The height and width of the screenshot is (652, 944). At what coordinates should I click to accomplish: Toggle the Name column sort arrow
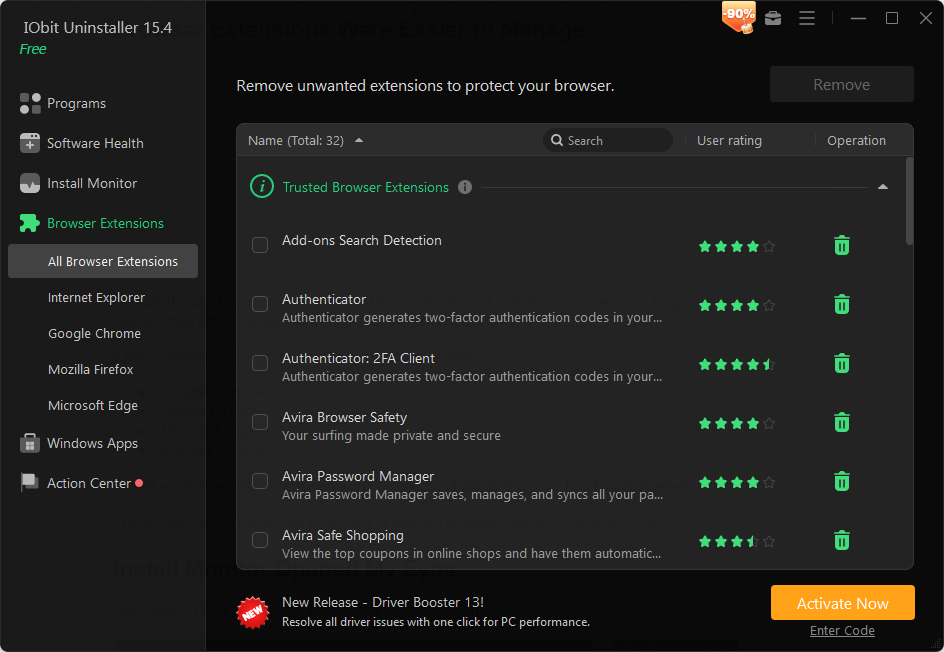pyautogui.click(x=359, y=140)
